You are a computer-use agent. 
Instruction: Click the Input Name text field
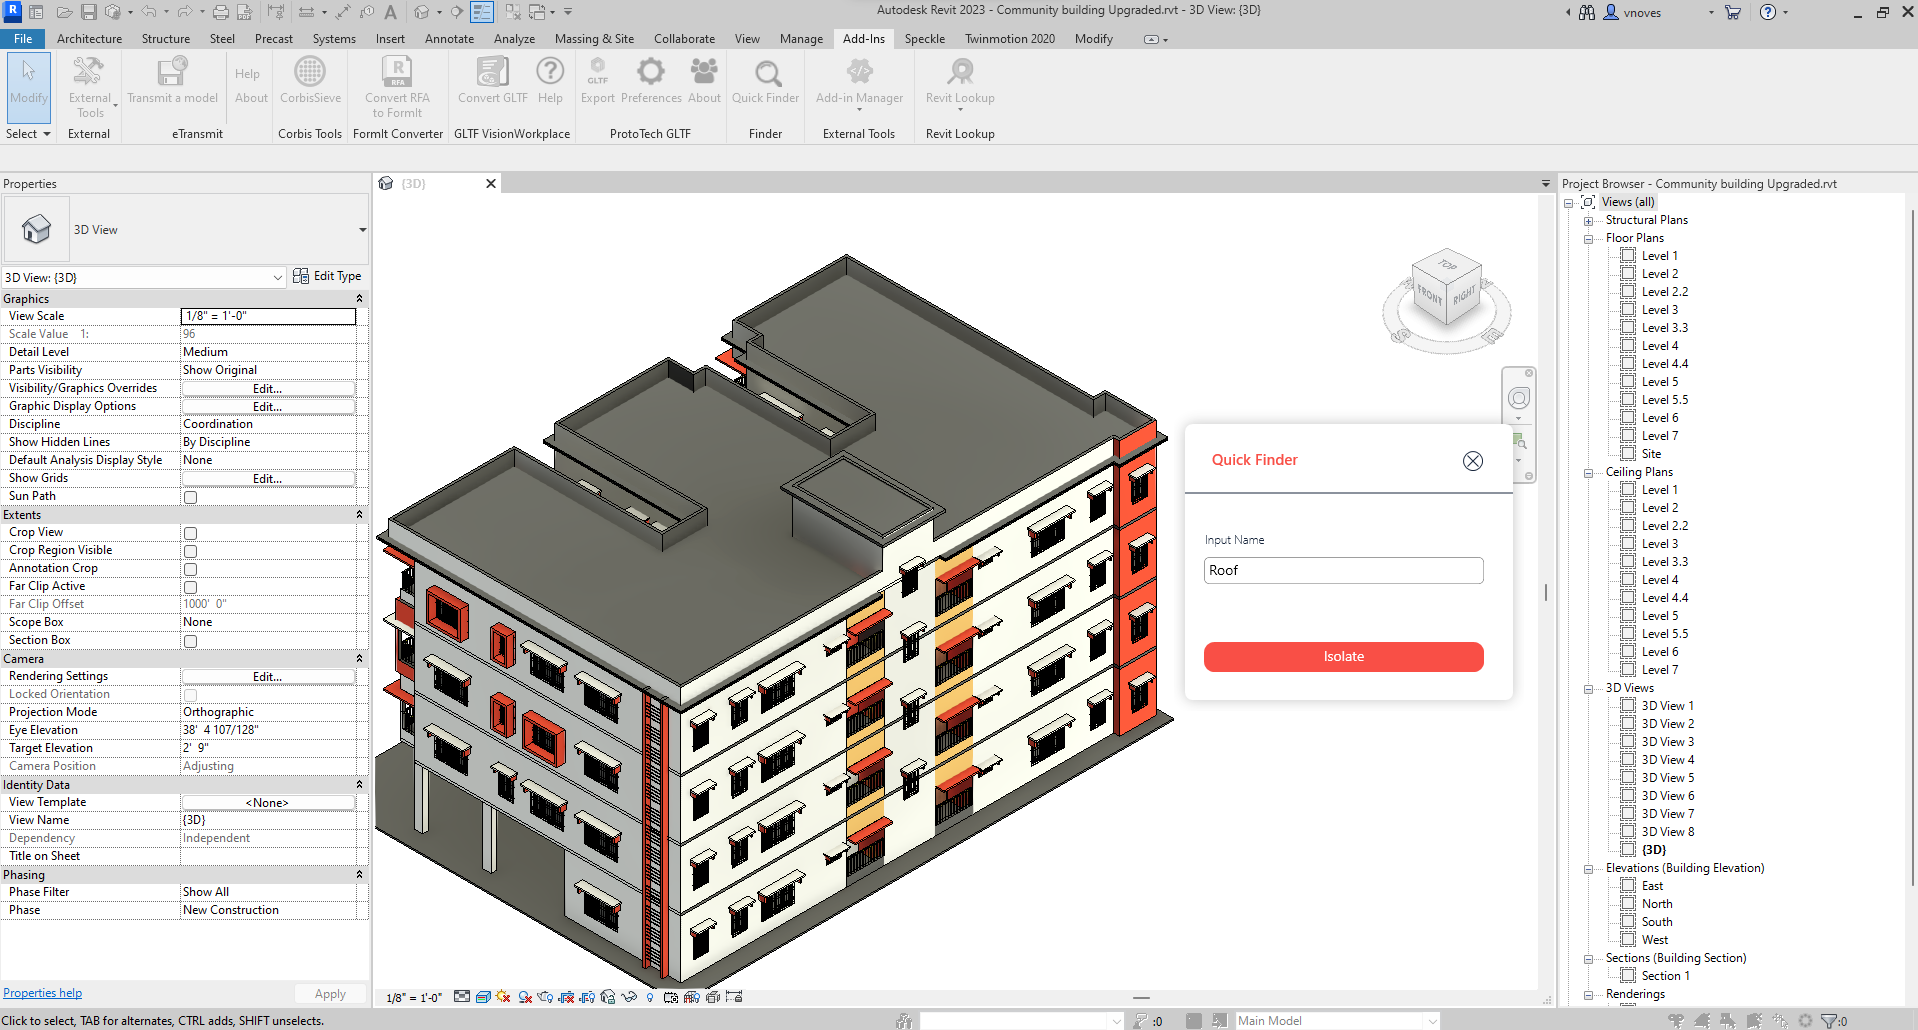(1343, 571)
